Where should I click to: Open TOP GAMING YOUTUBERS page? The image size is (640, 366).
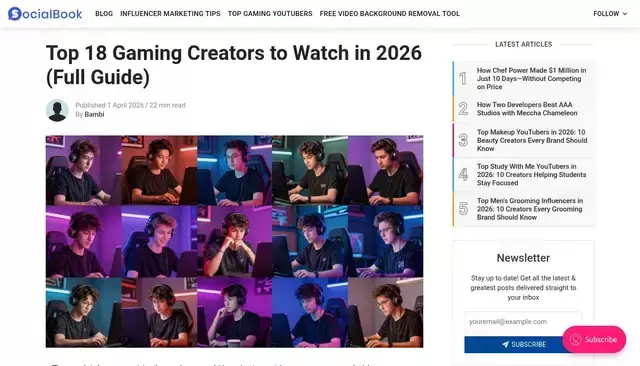click(270, 13)
